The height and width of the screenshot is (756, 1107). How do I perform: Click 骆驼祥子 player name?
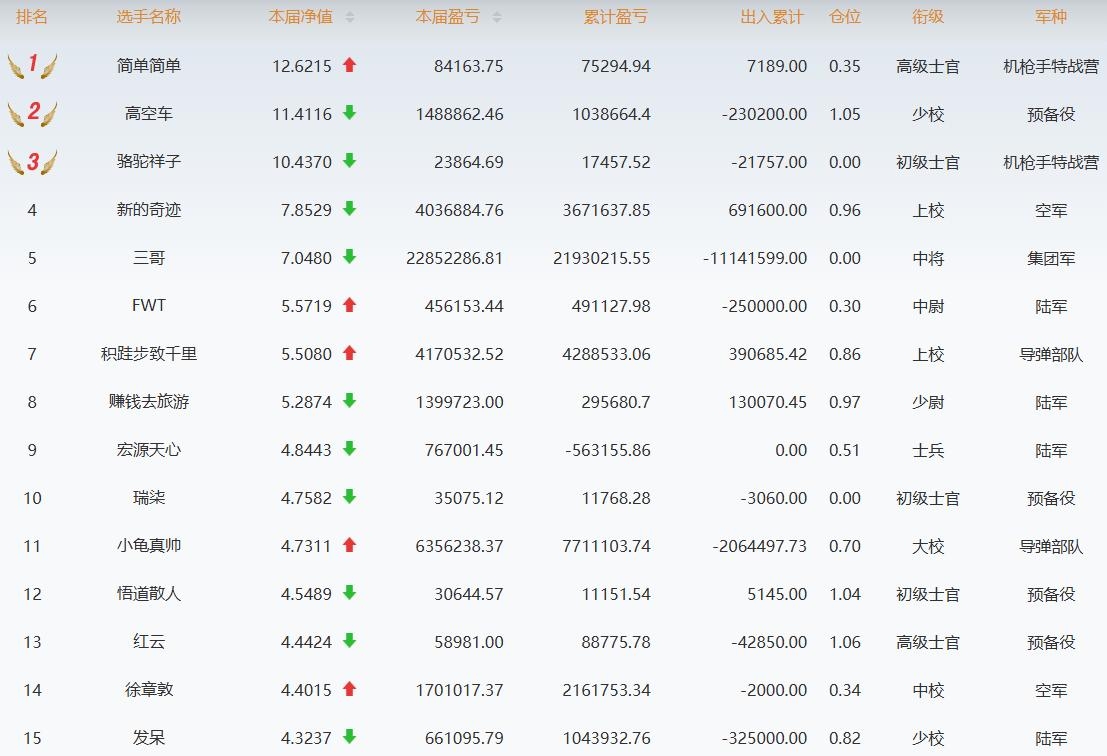tap(149, 162)
